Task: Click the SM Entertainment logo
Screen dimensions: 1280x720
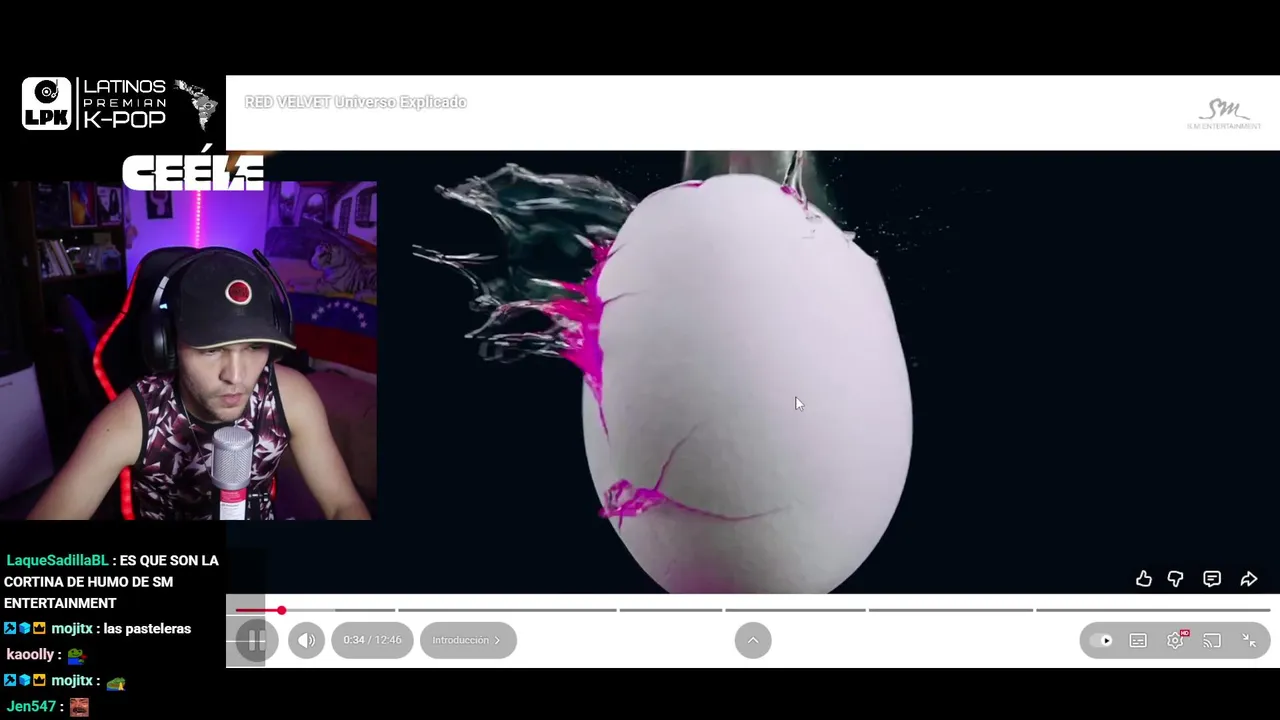Action: (x=1224, y=114)
